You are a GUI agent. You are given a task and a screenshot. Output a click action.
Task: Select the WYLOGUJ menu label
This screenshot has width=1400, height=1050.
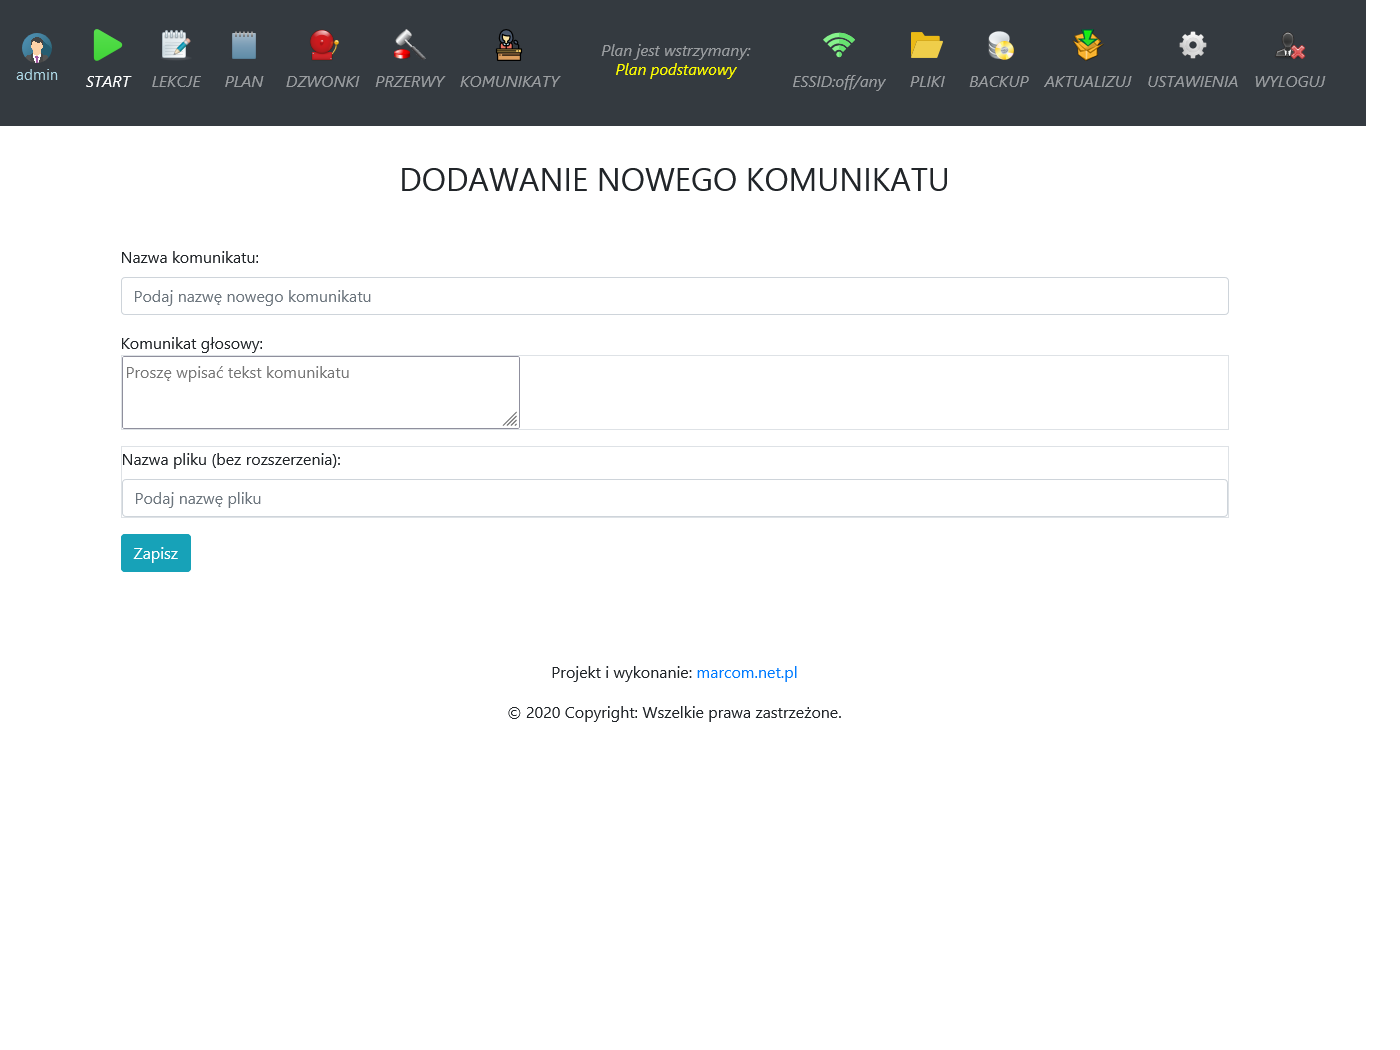click(1290, 82)
